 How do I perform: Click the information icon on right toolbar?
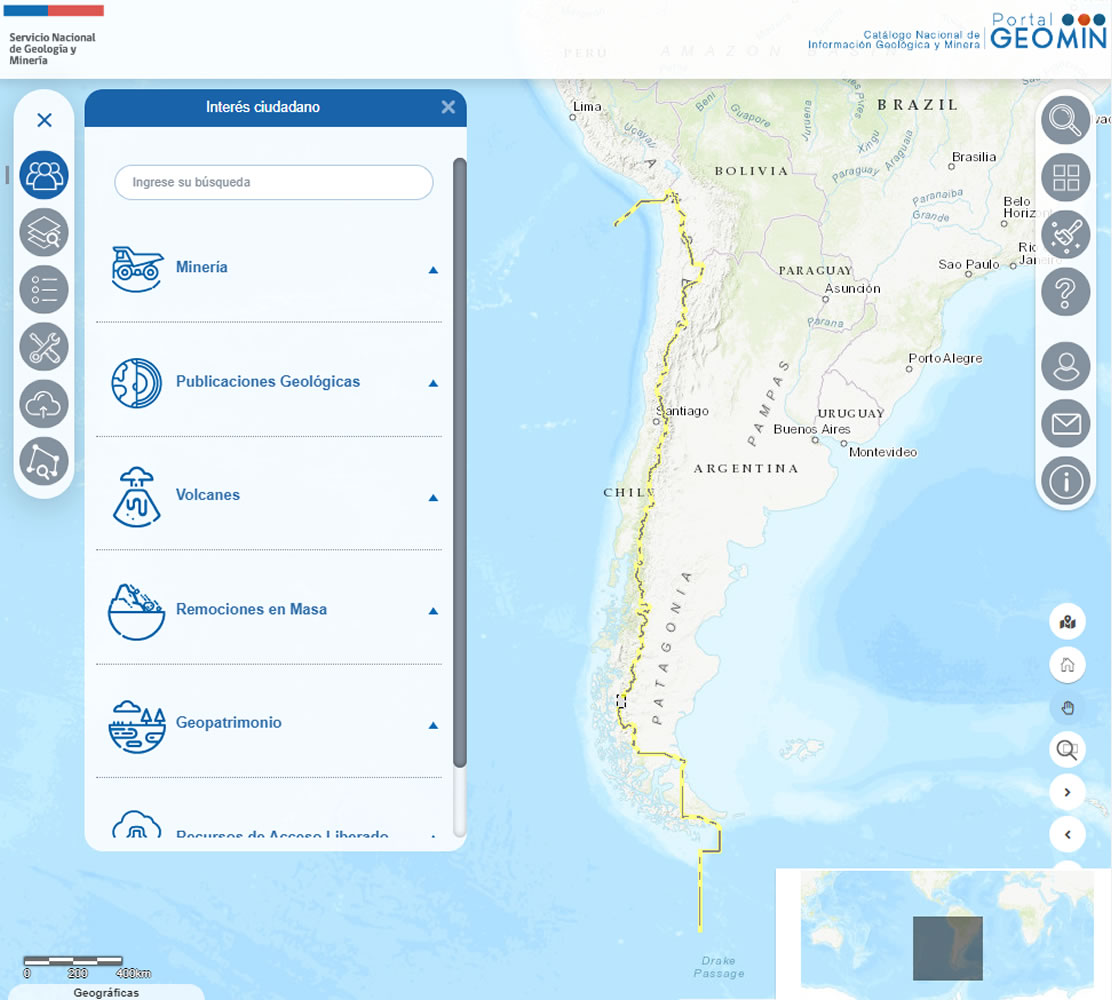click(1066, 481)
